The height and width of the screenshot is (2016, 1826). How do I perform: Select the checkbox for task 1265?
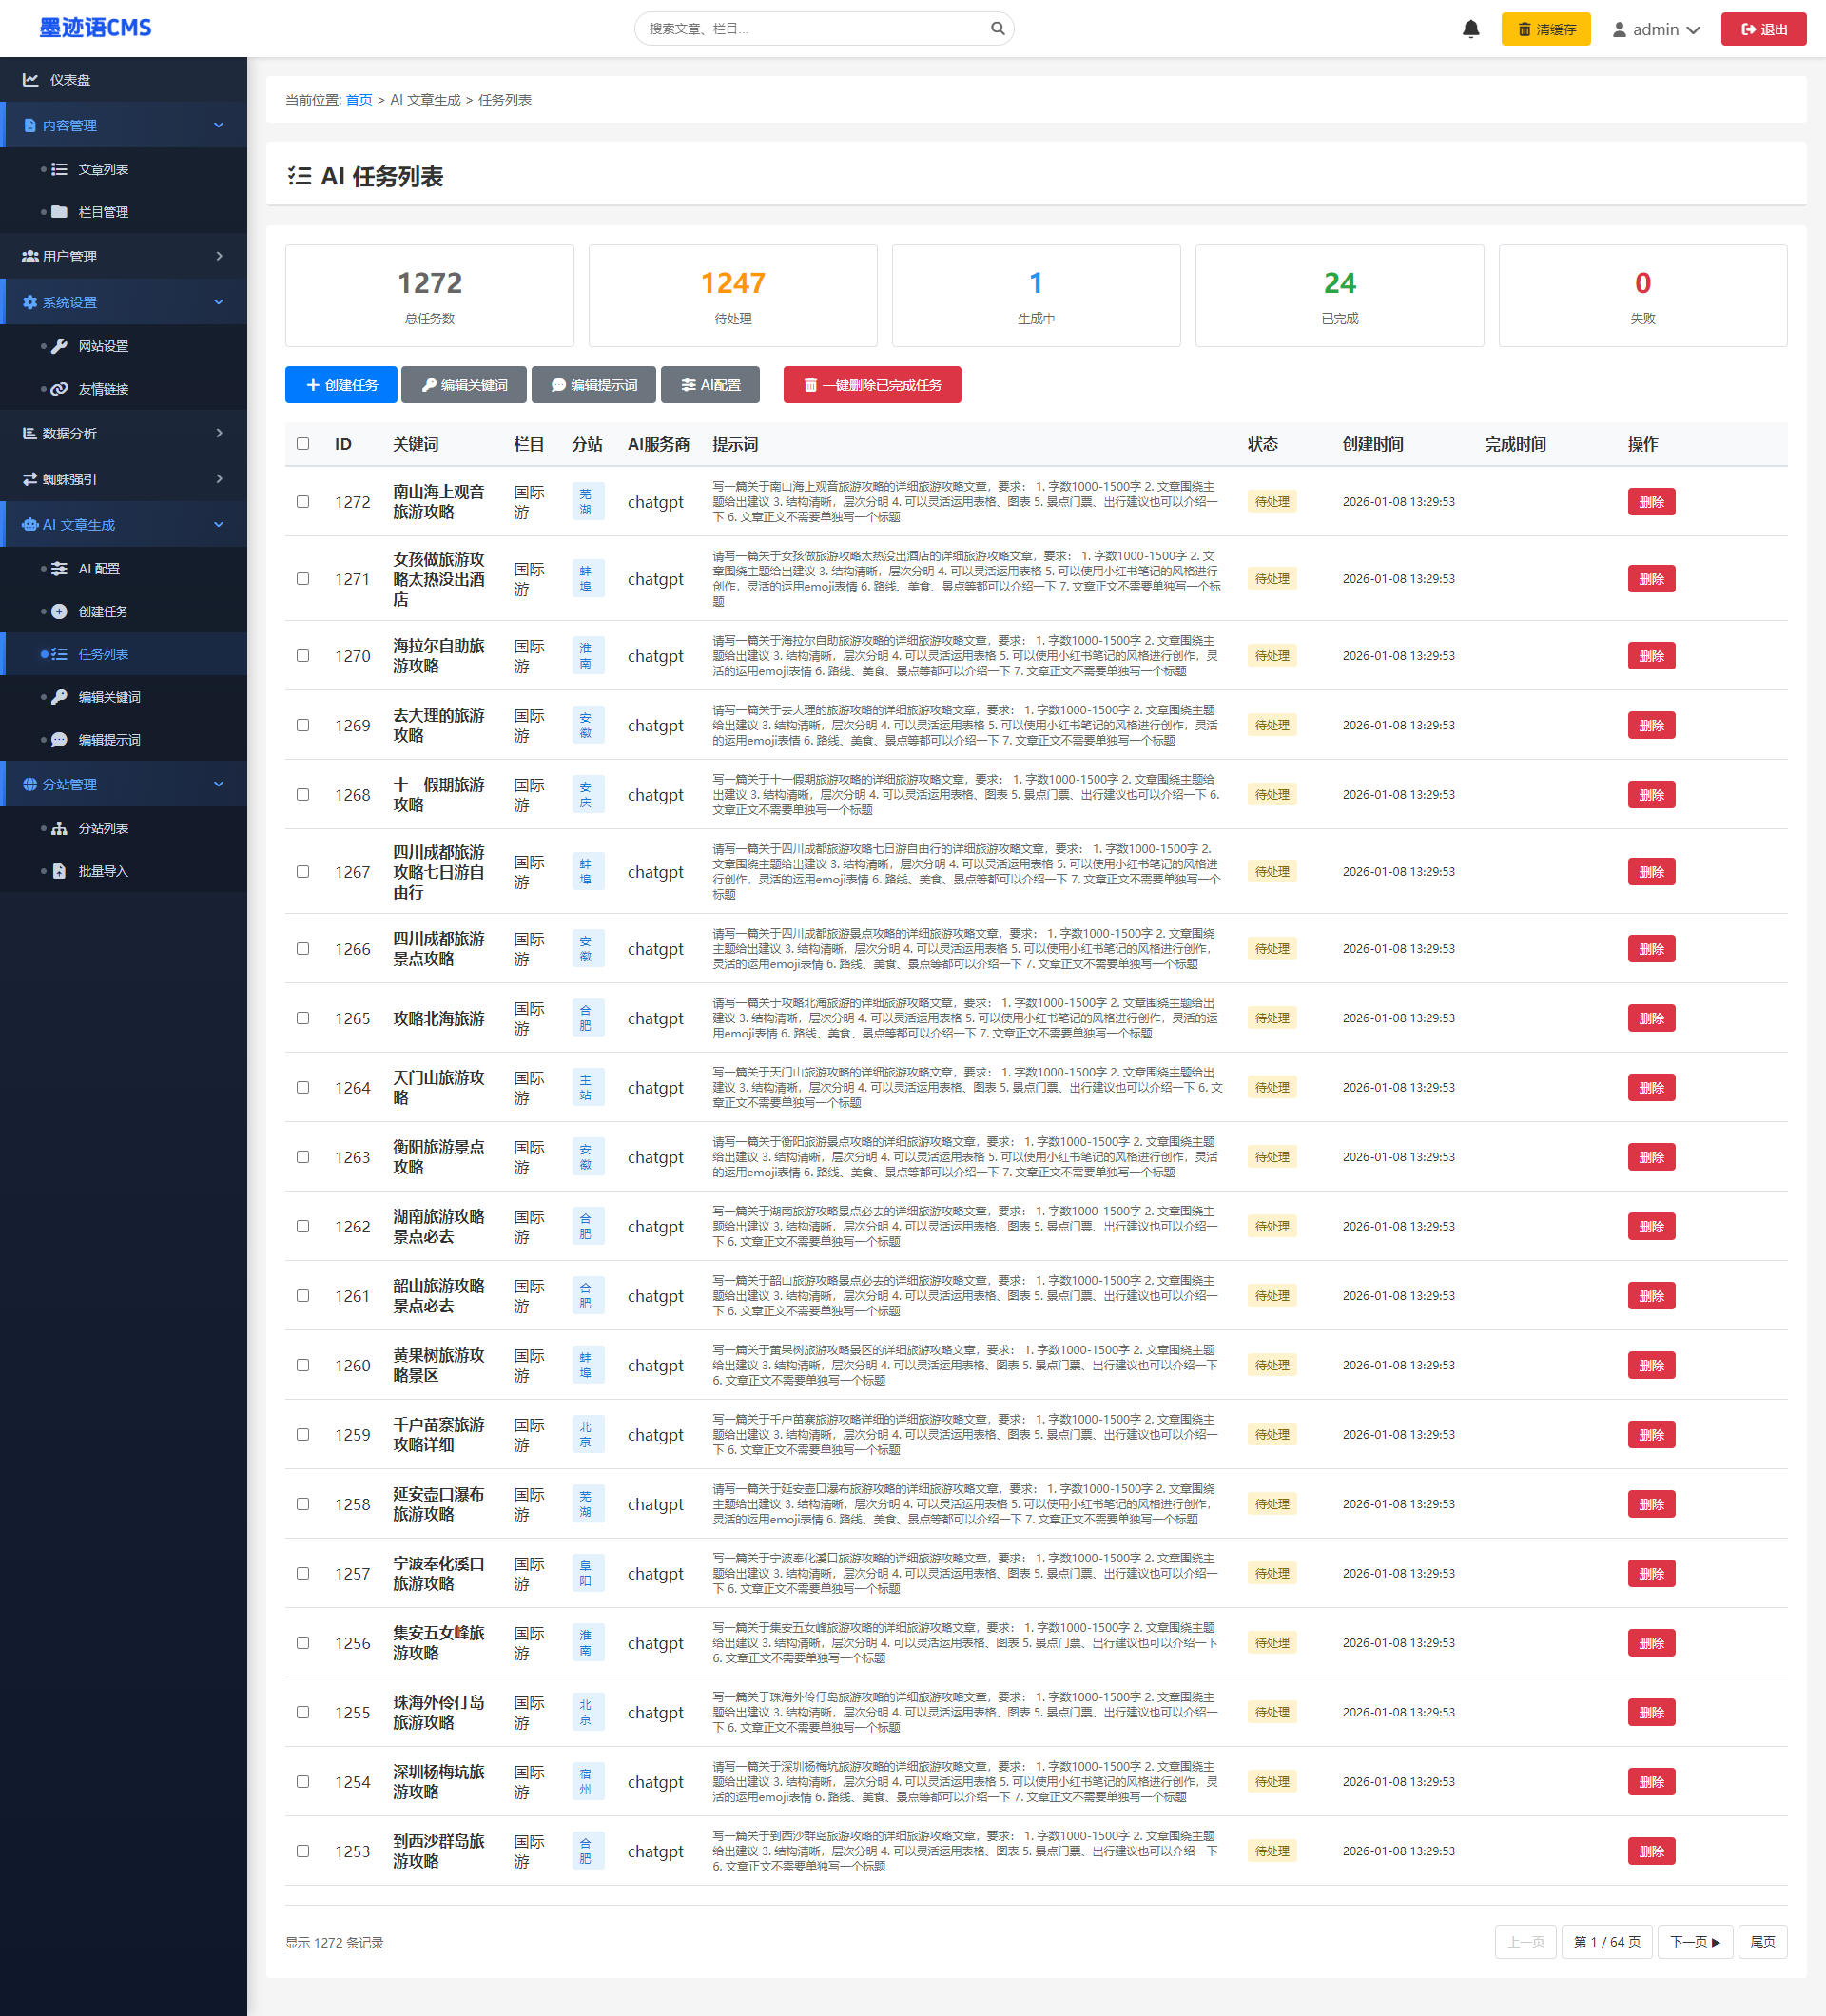point(303,1018)
